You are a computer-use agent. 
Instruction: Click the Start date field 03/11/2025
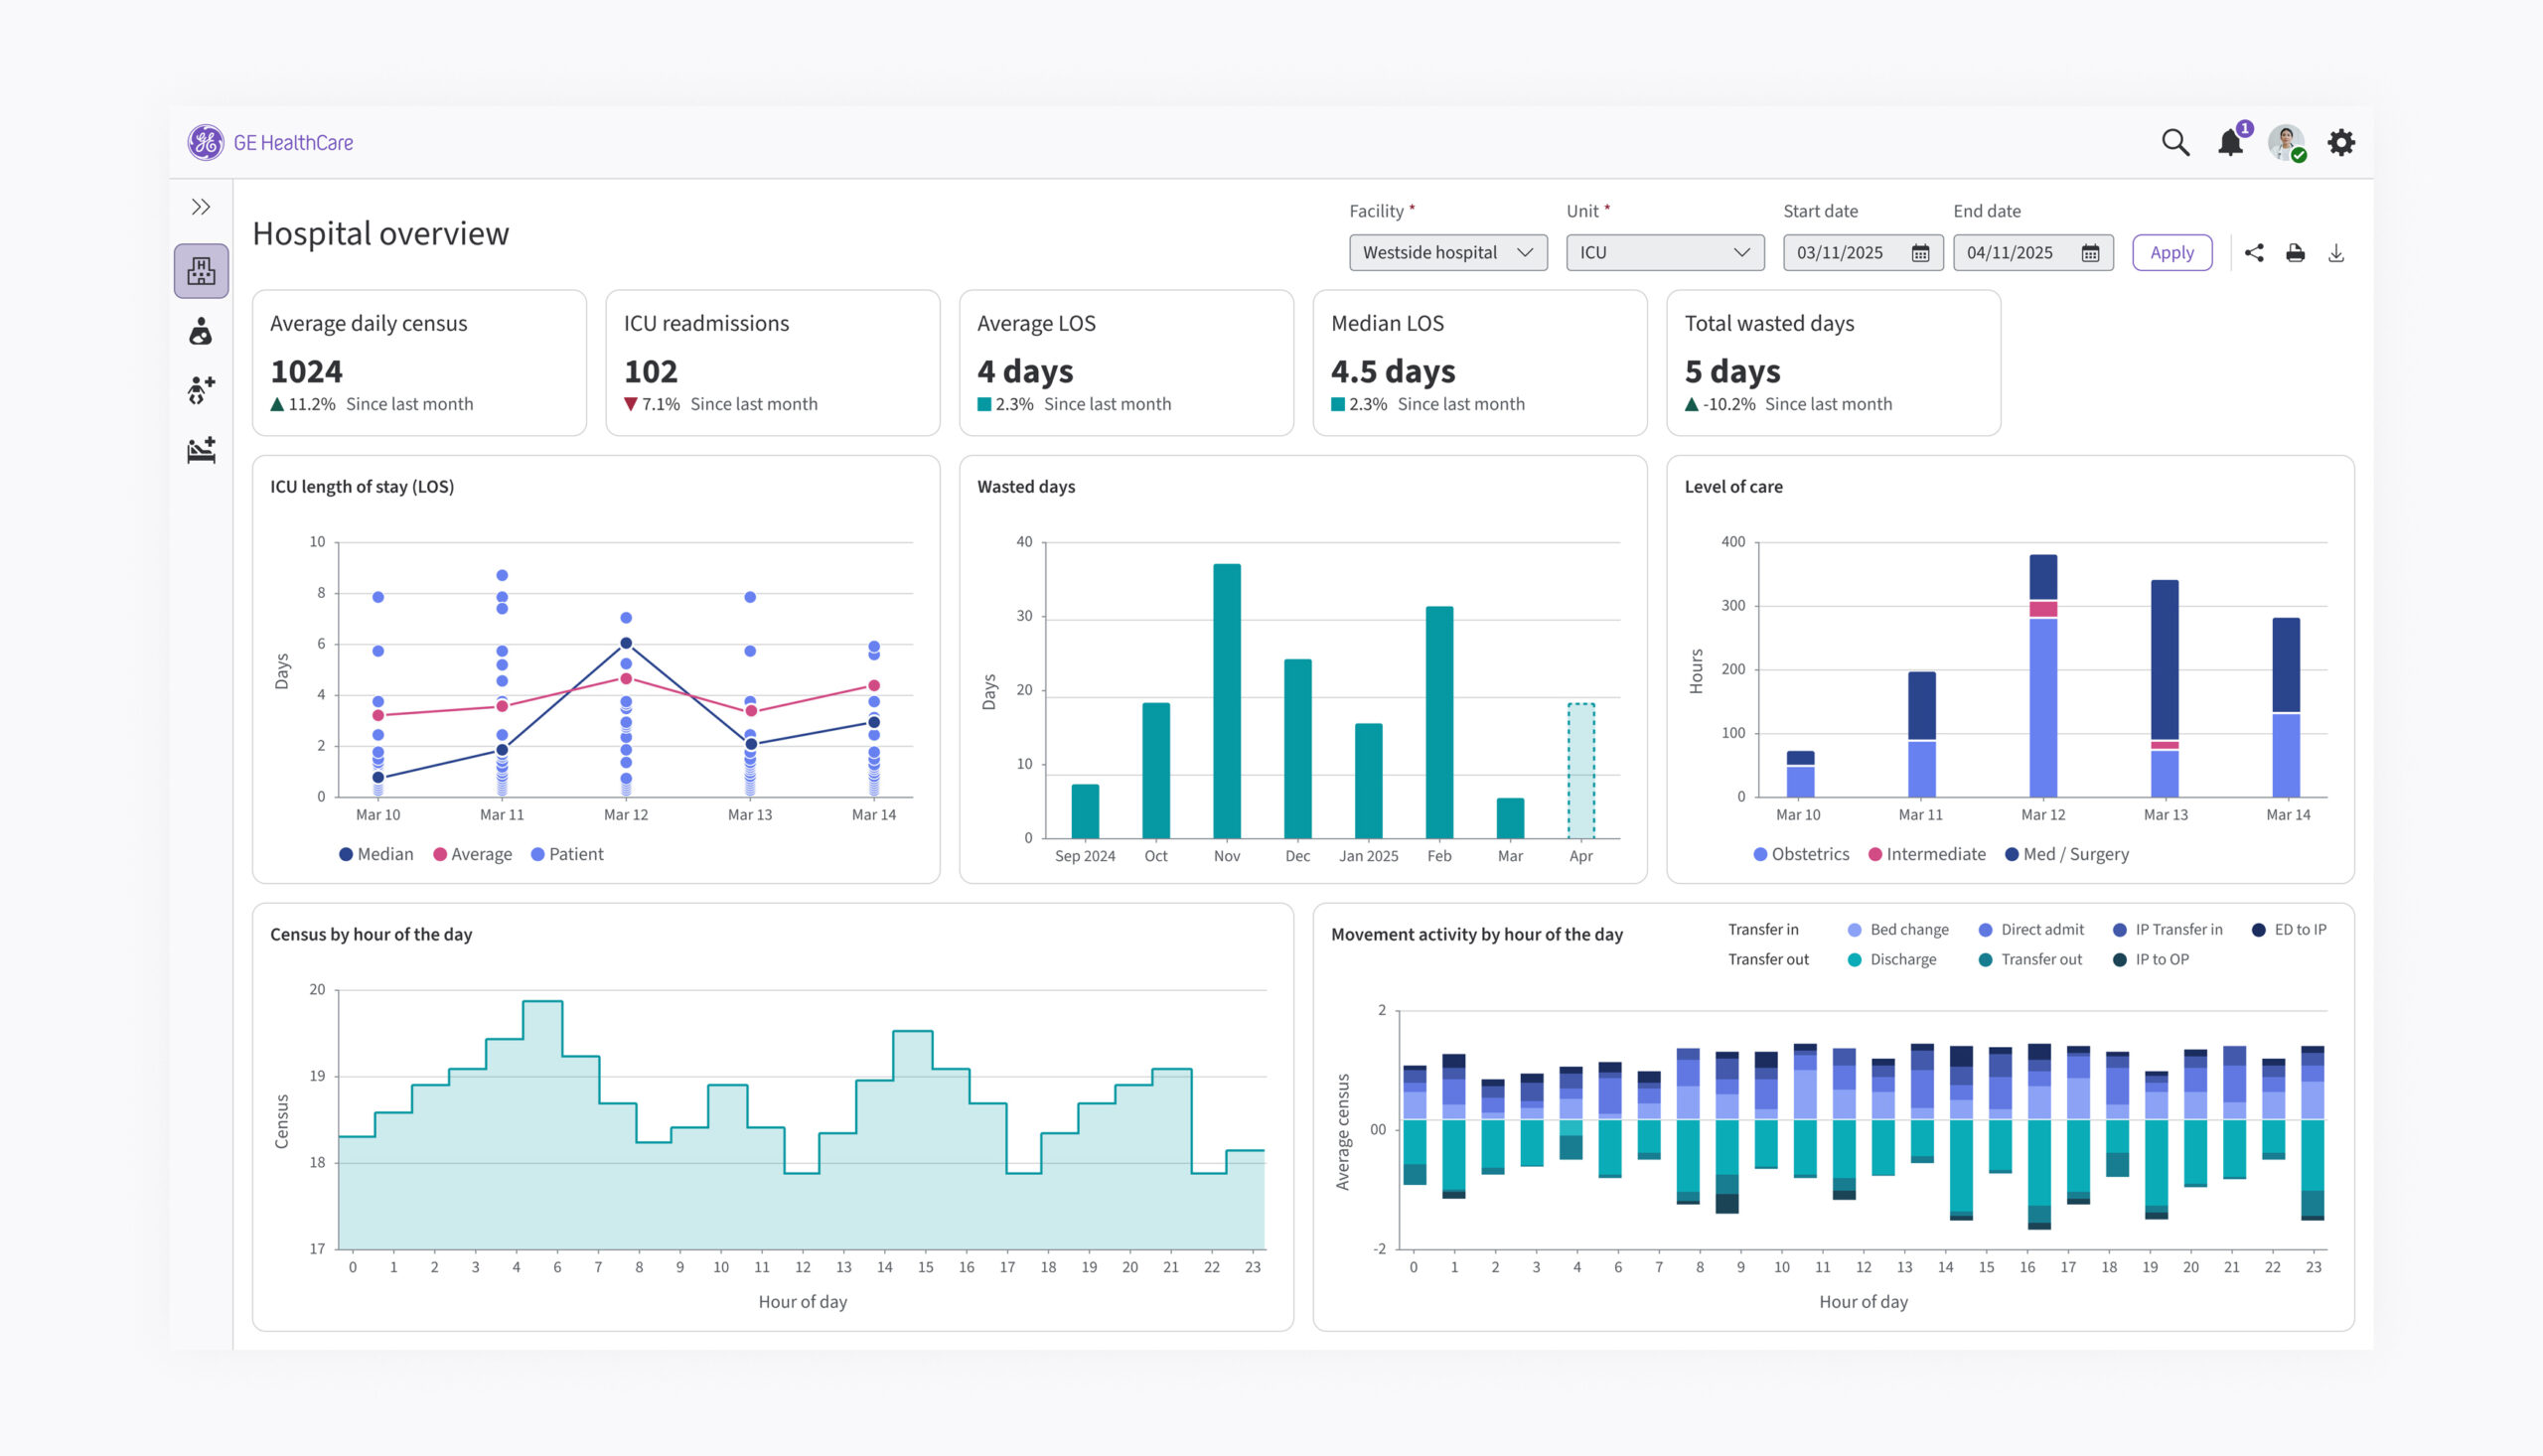point(1863,253)
